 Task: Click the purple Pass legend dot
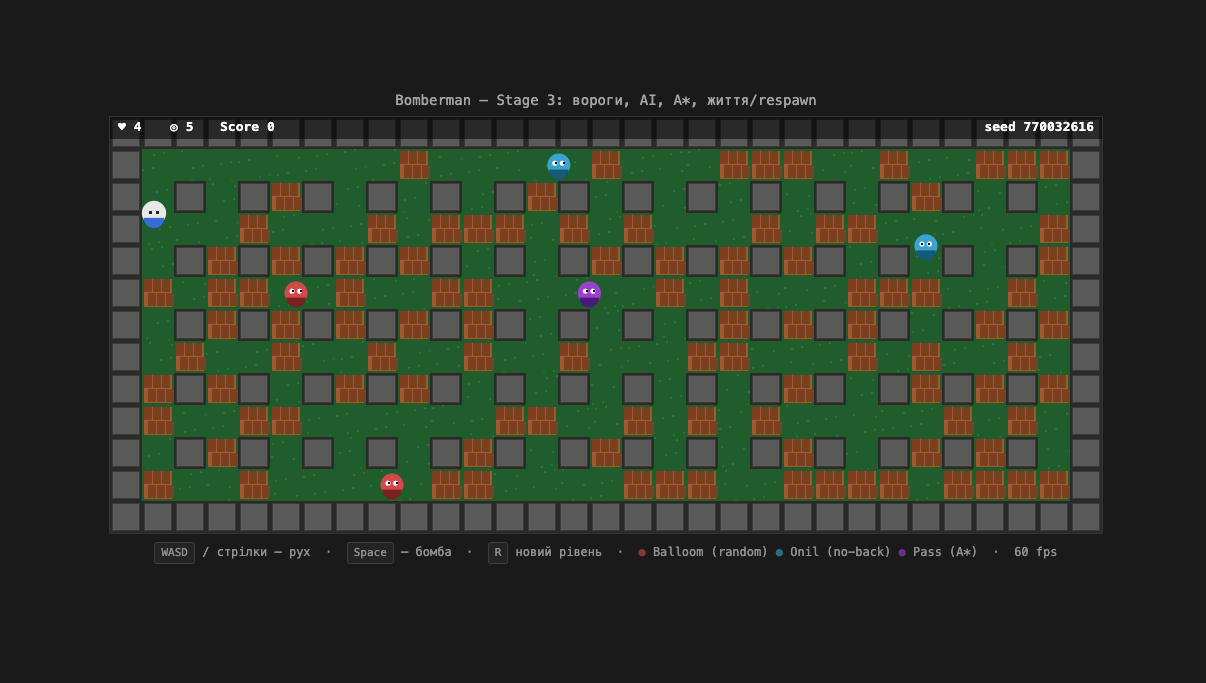point(902,553)
